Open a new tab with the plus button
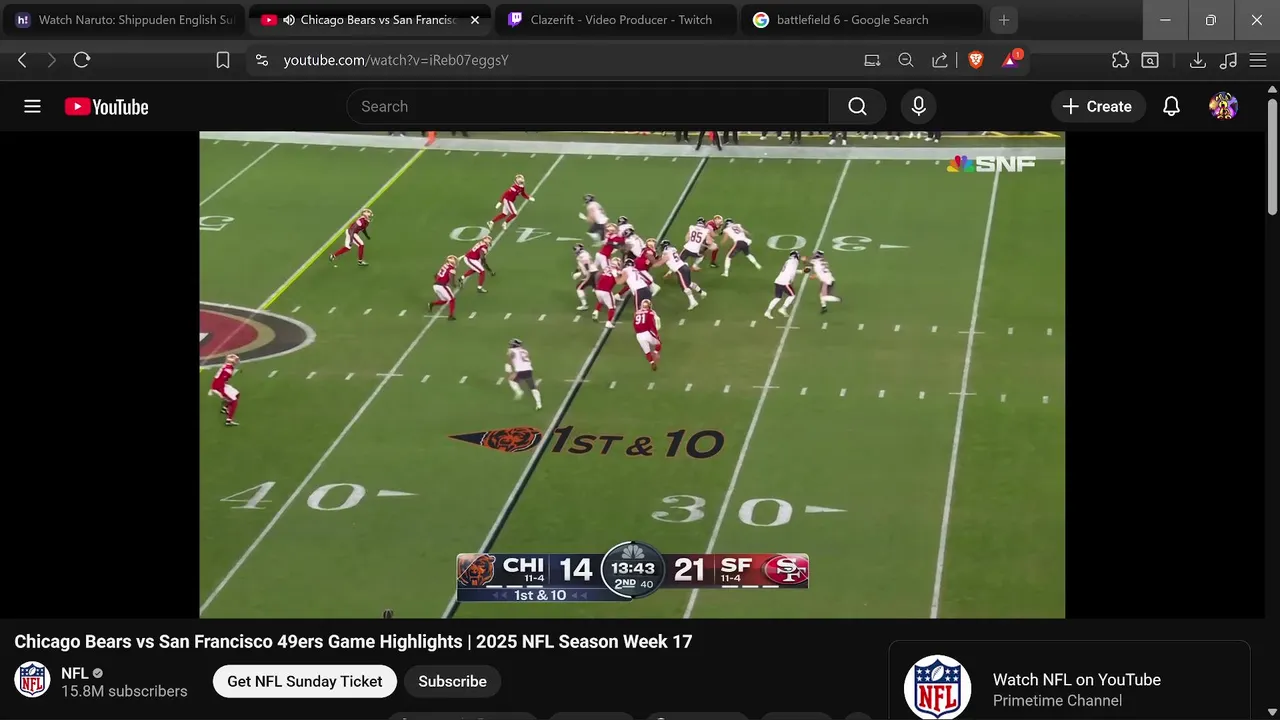Screen dimensions: 1280x720 click(x=1004, y=20)
